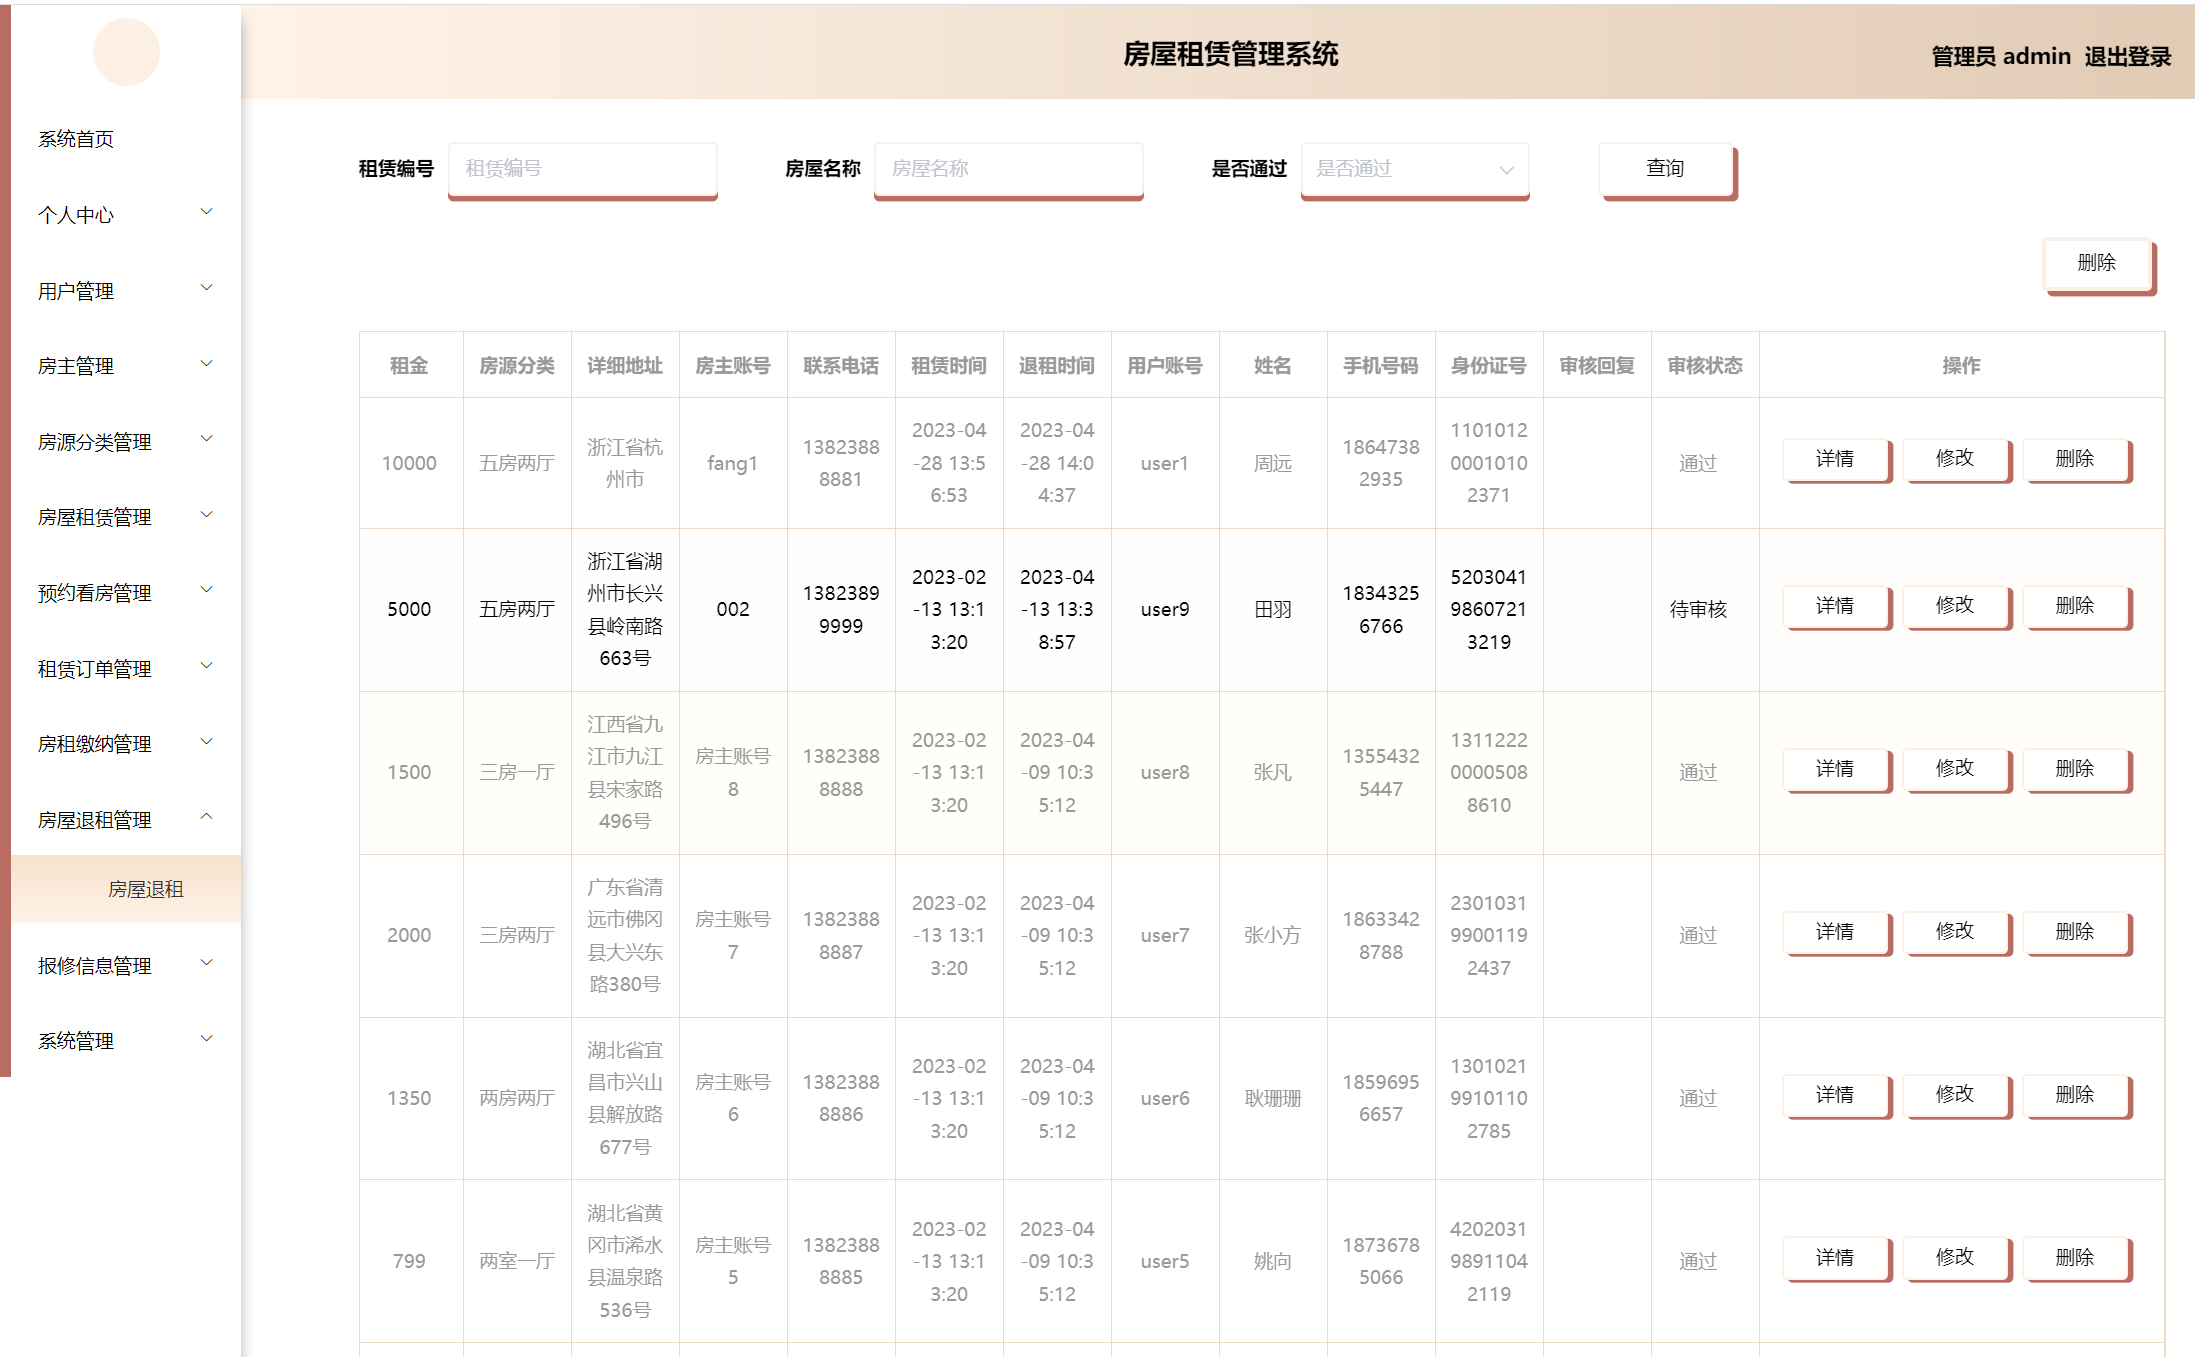Open the 是否通过 dropdown
Screen dimensions: 2195x1357
click(1414, 169)
